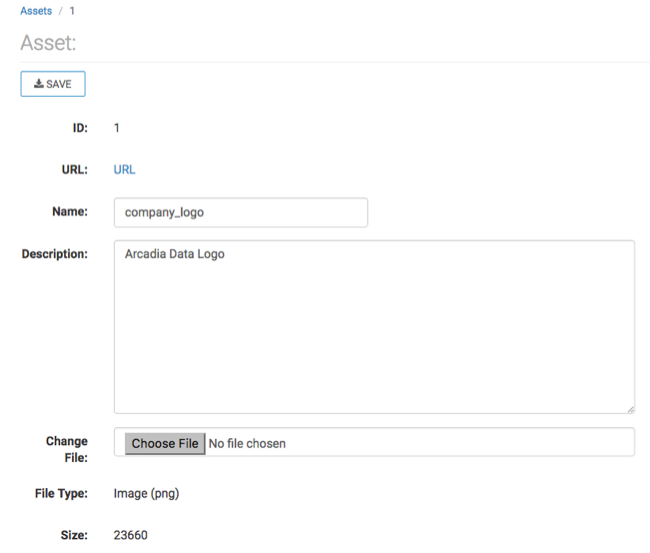Viewport: 650px width, 553px height.
Task: Click the 'Asset:' page heading
Action: (x=48, y=43)
